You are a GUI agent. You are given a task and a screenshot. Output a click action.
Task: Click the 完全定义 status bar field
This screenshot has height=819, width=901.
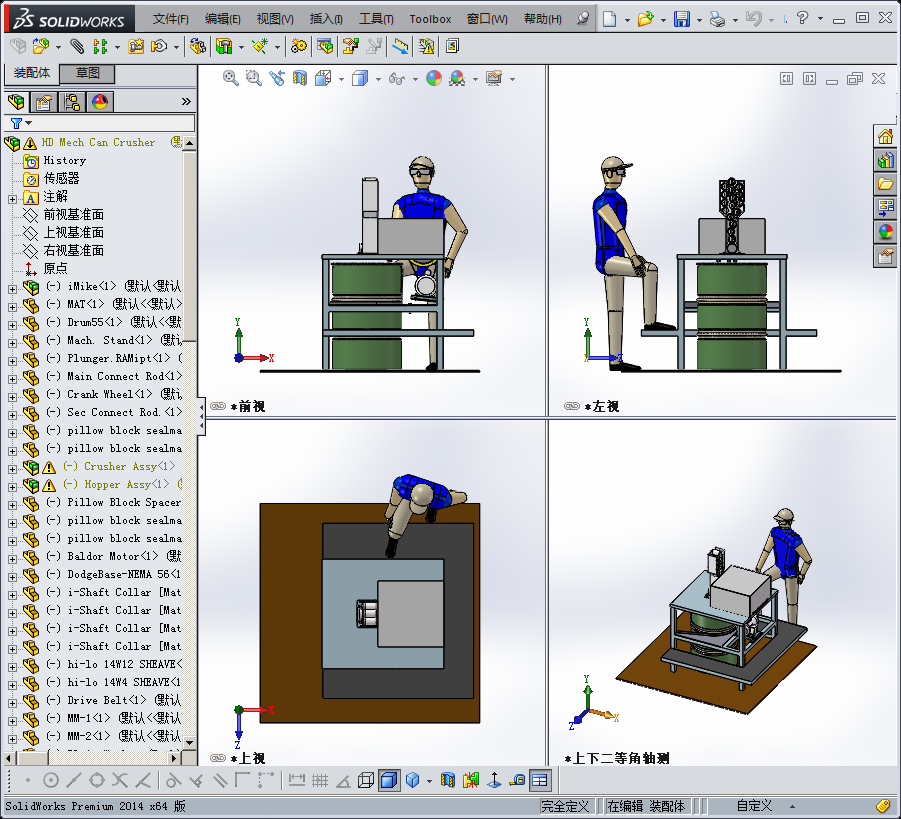click(564, 806)
